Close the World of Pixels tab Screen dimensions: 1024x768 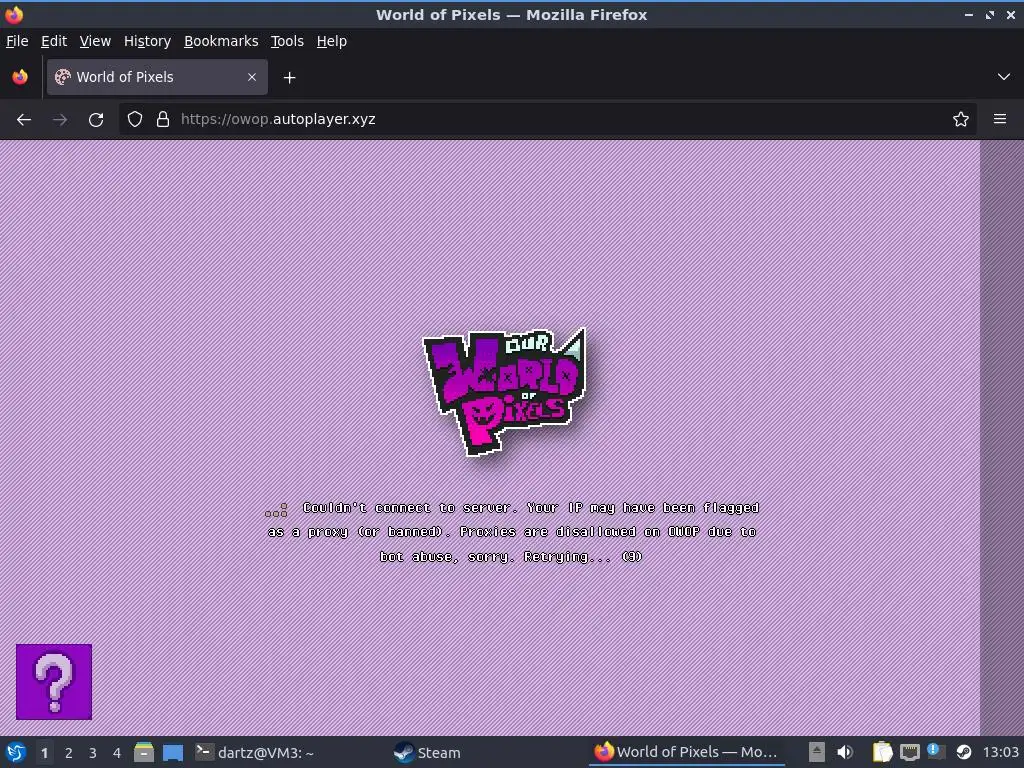(252, 77)
